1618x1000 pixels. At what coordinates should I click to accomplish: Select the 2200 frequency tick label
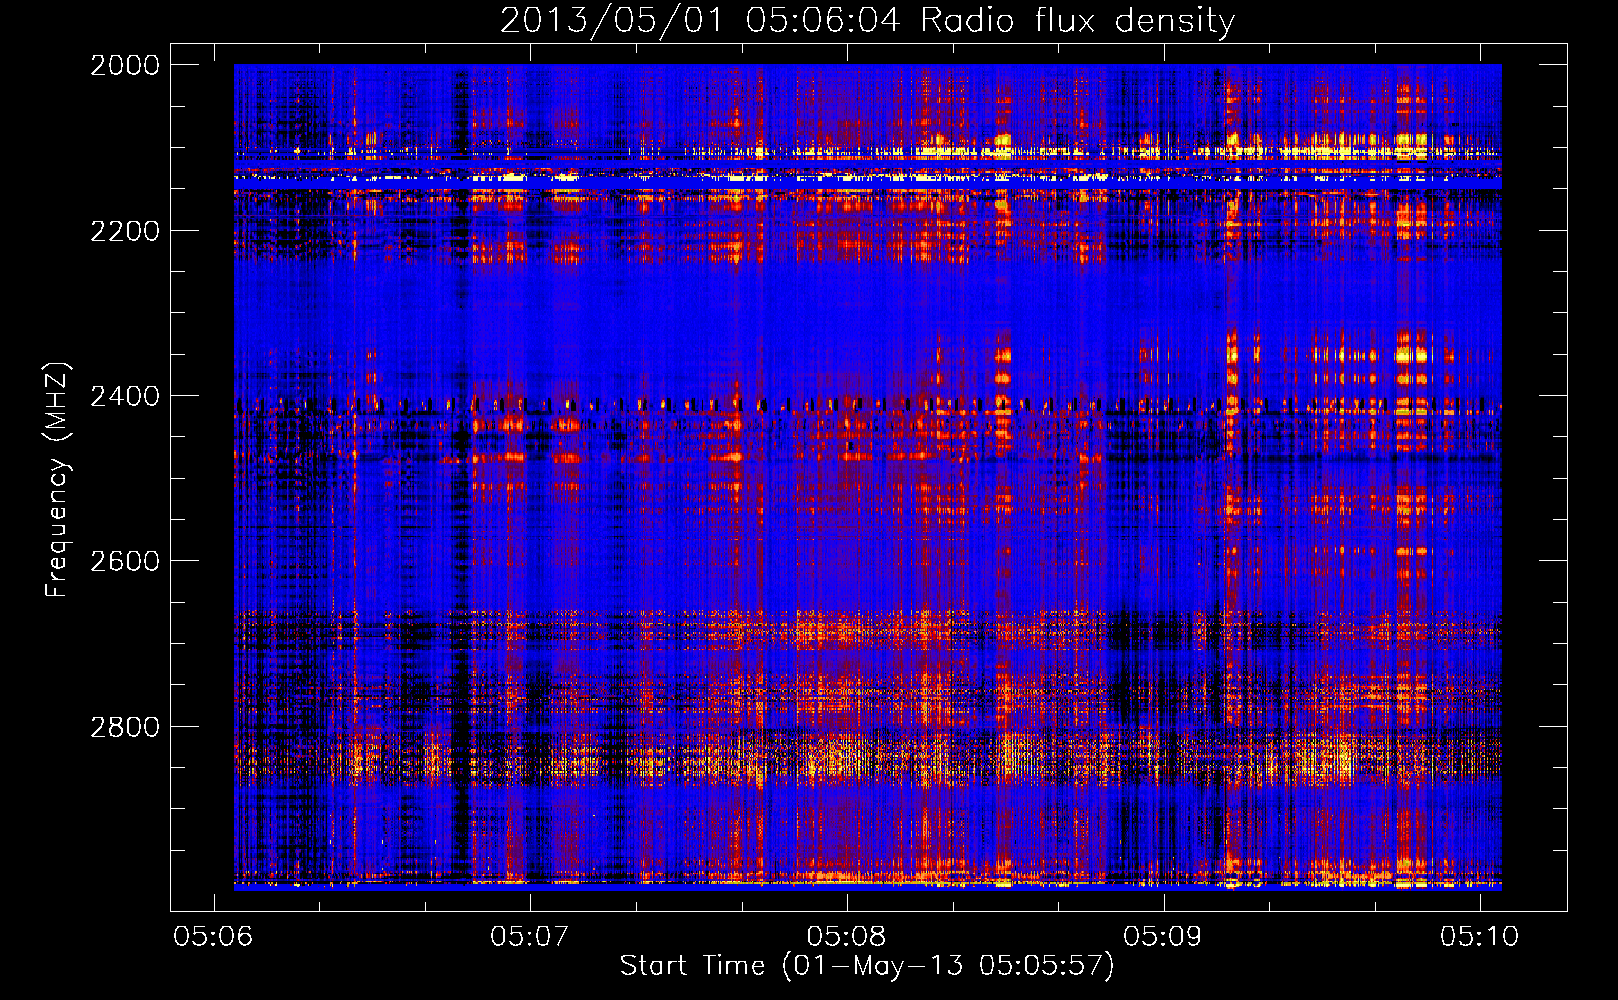[x=125, y=231]
